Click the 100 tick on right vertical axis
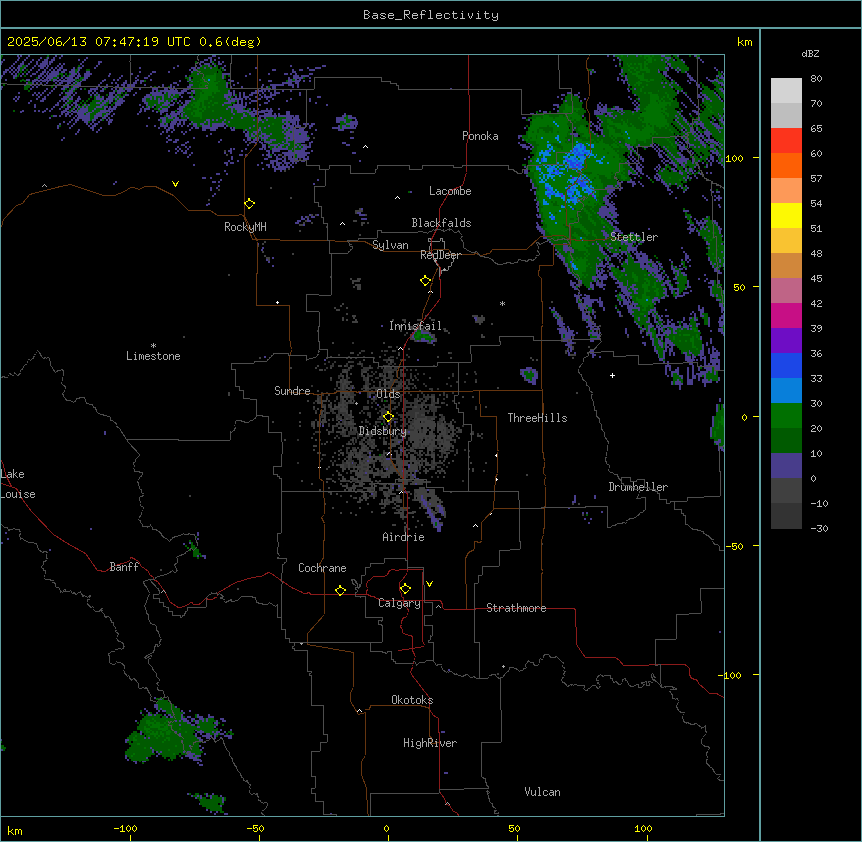Screen dimensions: 862x842 (x=734, y=158)
